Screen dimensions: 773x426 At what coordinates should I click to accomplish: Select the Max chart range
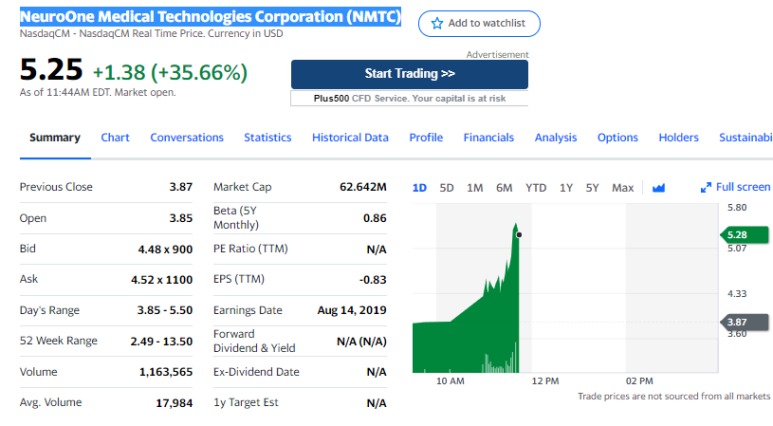623,188
